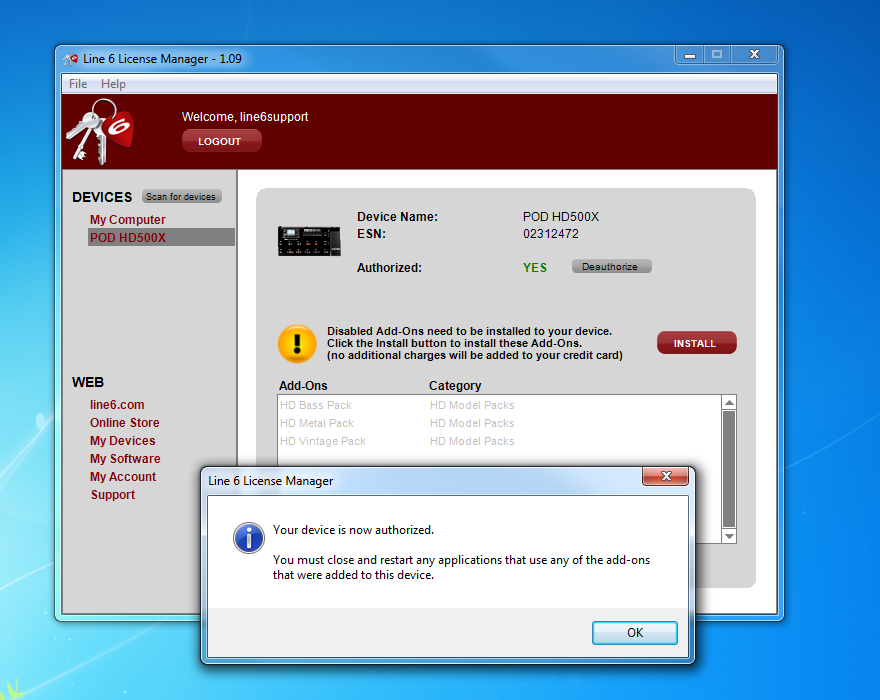Maximize the License Manager window
This screenshot has width=880, height=700.
point(717,55)
